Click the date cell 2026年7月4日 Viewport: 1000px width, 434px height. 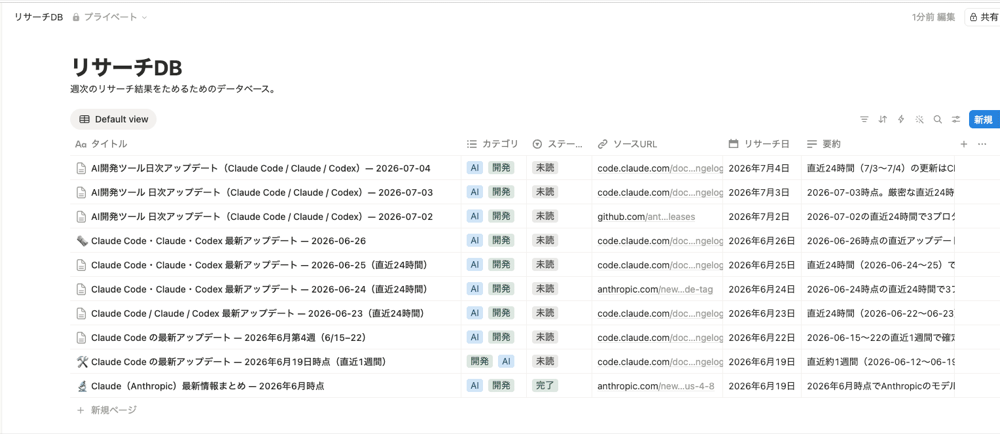[x=761, y=168]
